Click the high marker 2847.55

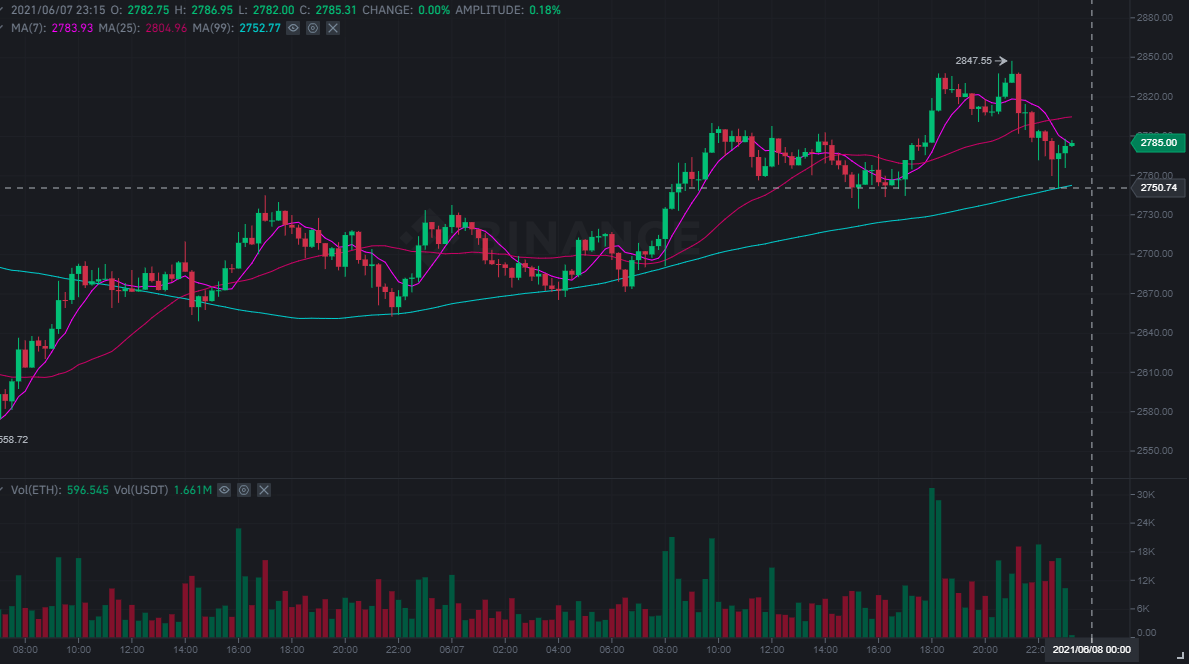974,61
